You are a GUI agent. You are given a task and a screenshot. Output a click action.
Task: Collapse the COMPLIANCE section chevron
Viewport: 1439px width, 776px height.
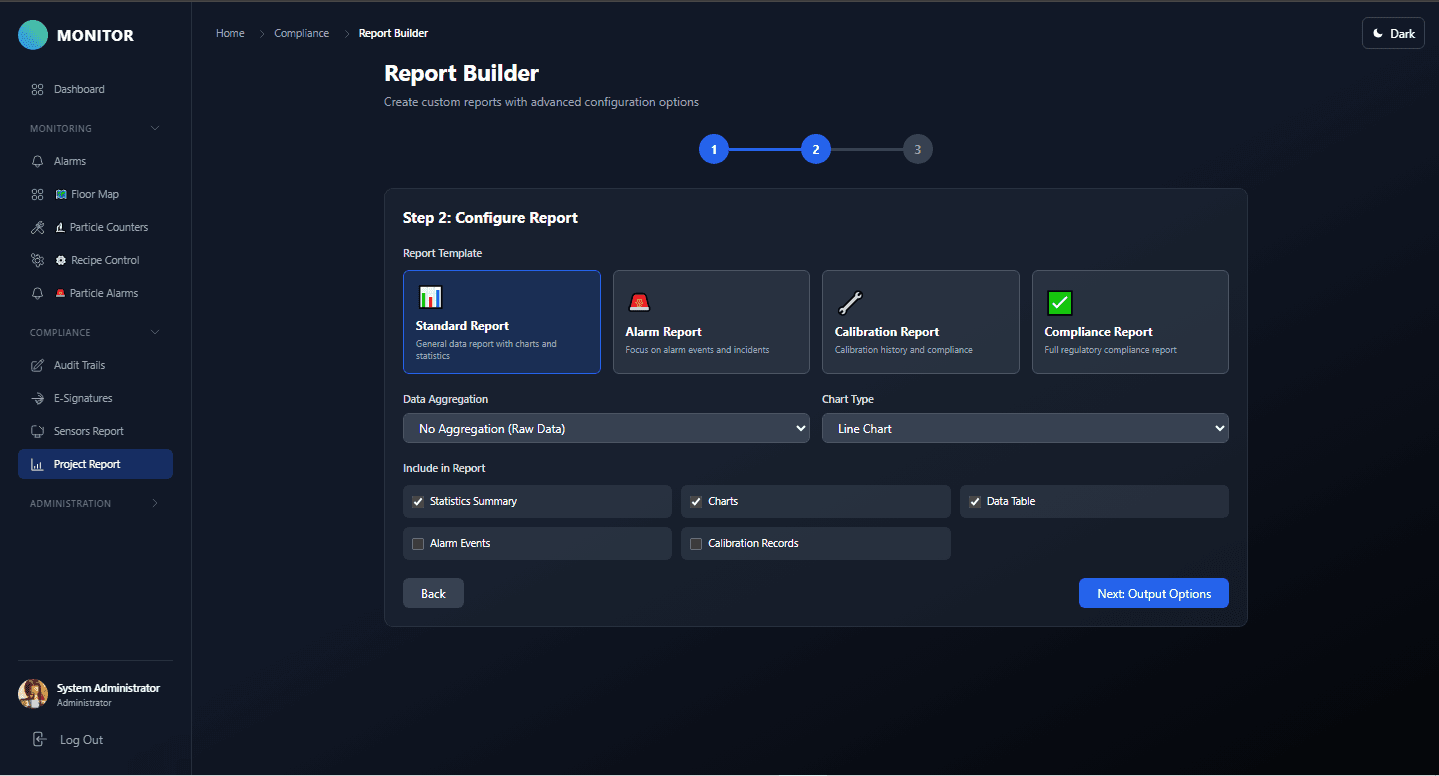[x=154, y=332]
